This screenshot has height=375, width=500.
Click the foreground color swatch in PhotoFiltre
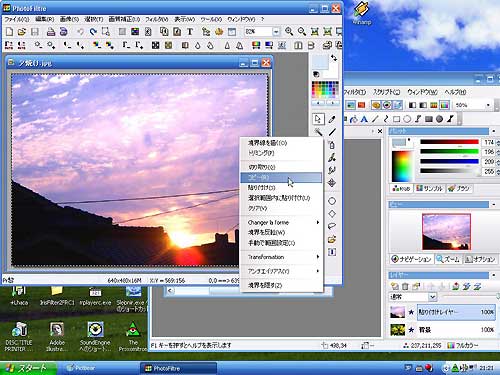point(320,62)
